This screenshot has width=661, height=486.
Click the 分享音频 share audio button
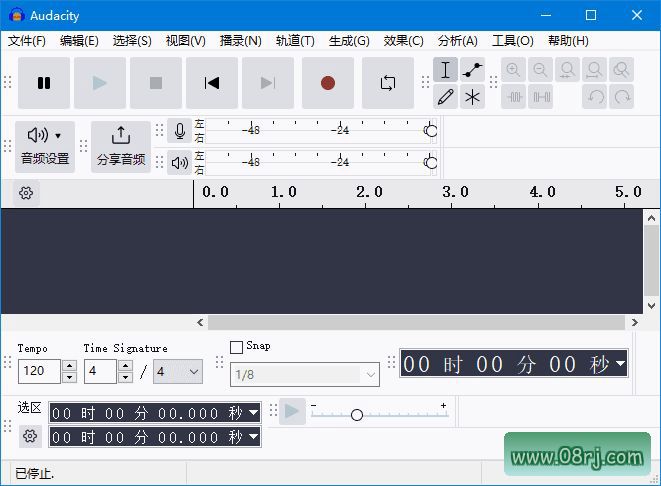(121, 146)
